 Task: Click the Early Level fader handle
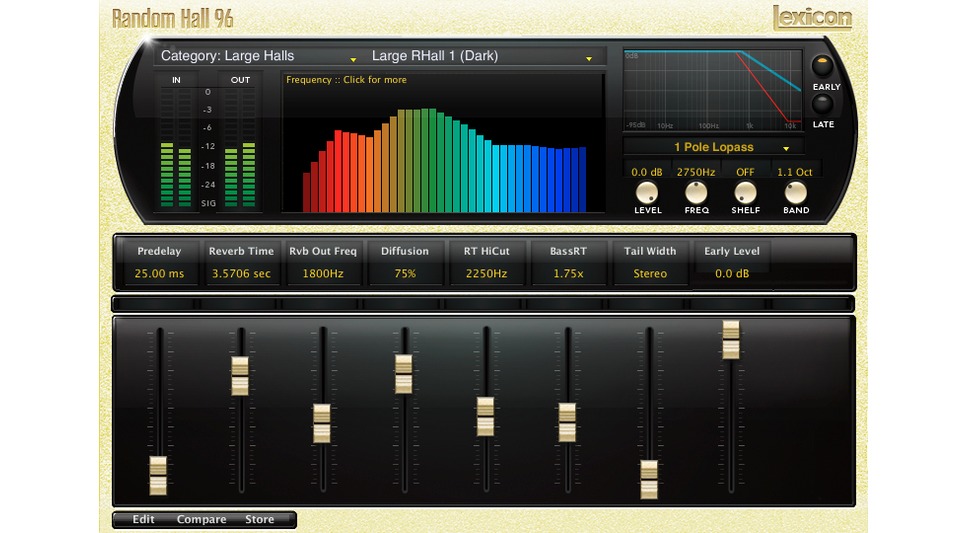731,340
